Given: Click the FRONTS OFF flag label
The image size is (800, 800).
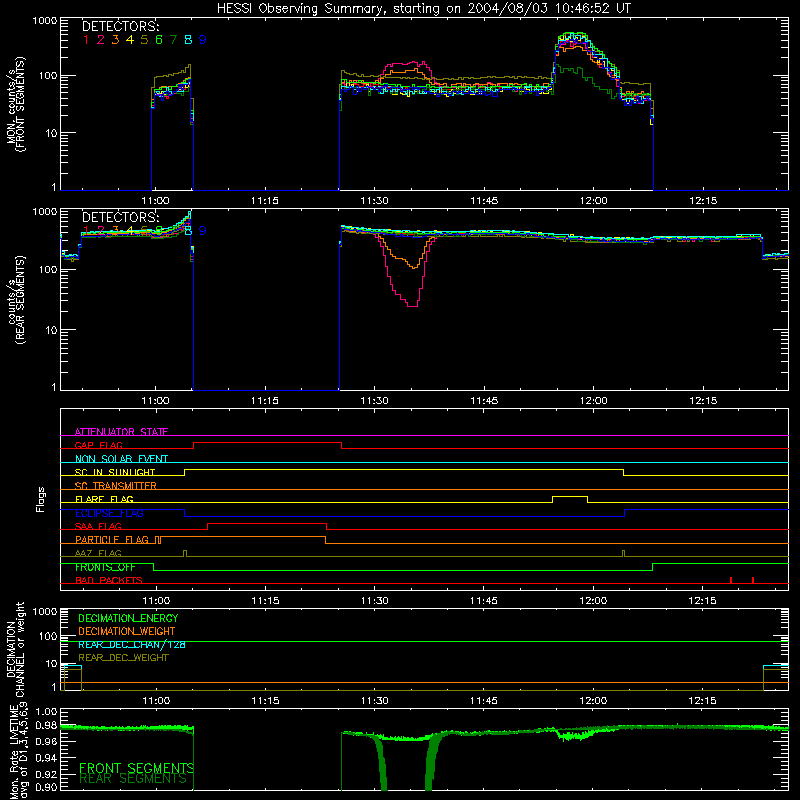Looking at the screenshot, I should pyautogui.click(x=105, y=567).
